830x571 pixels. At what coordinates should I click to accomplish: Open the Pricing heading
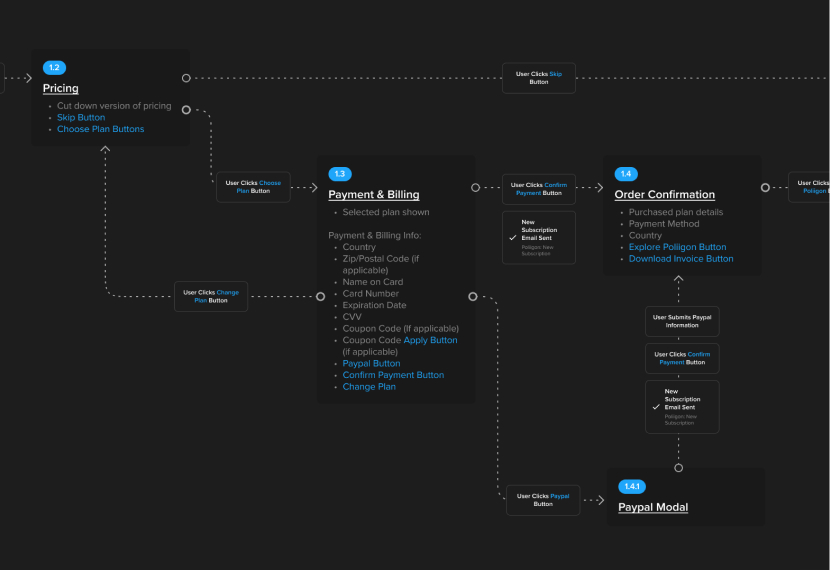point(61,88)
